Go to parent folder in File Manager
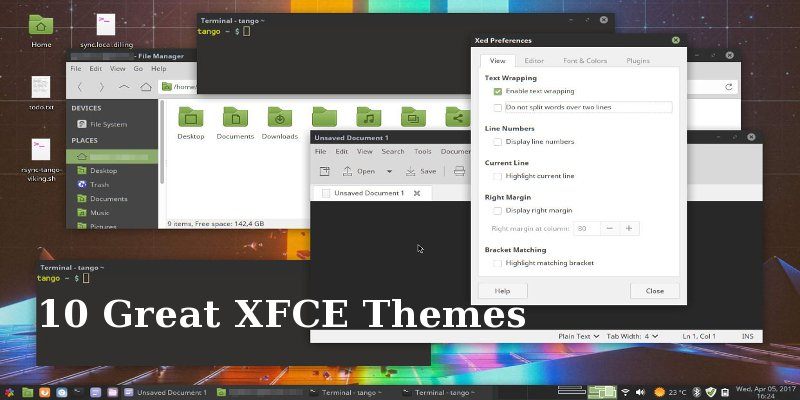 pyautogui.click(x=123, y=87)
